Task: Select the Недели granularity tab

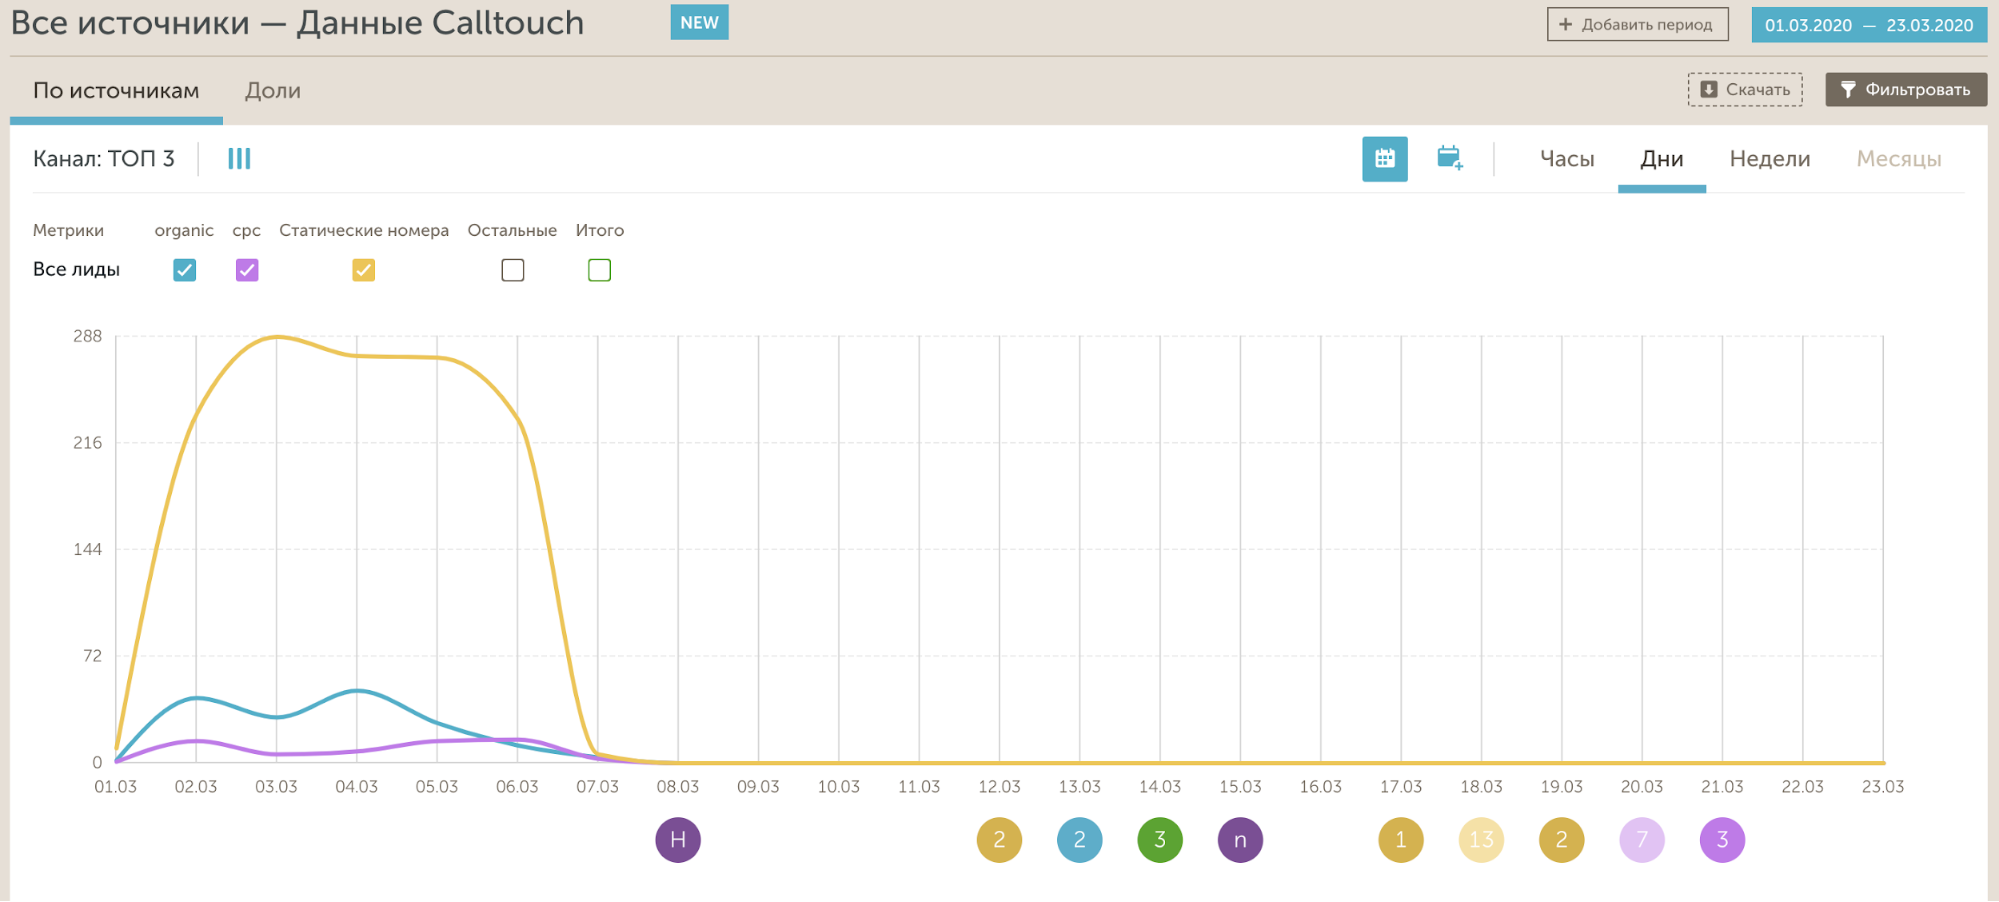Action: [1770, 159]
